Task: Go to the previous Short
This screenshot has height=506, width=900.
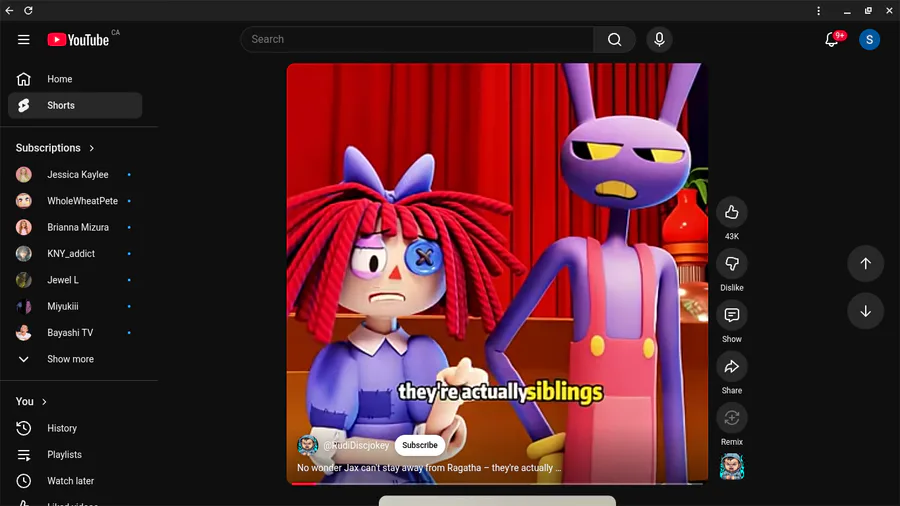Action: [865, 263]
